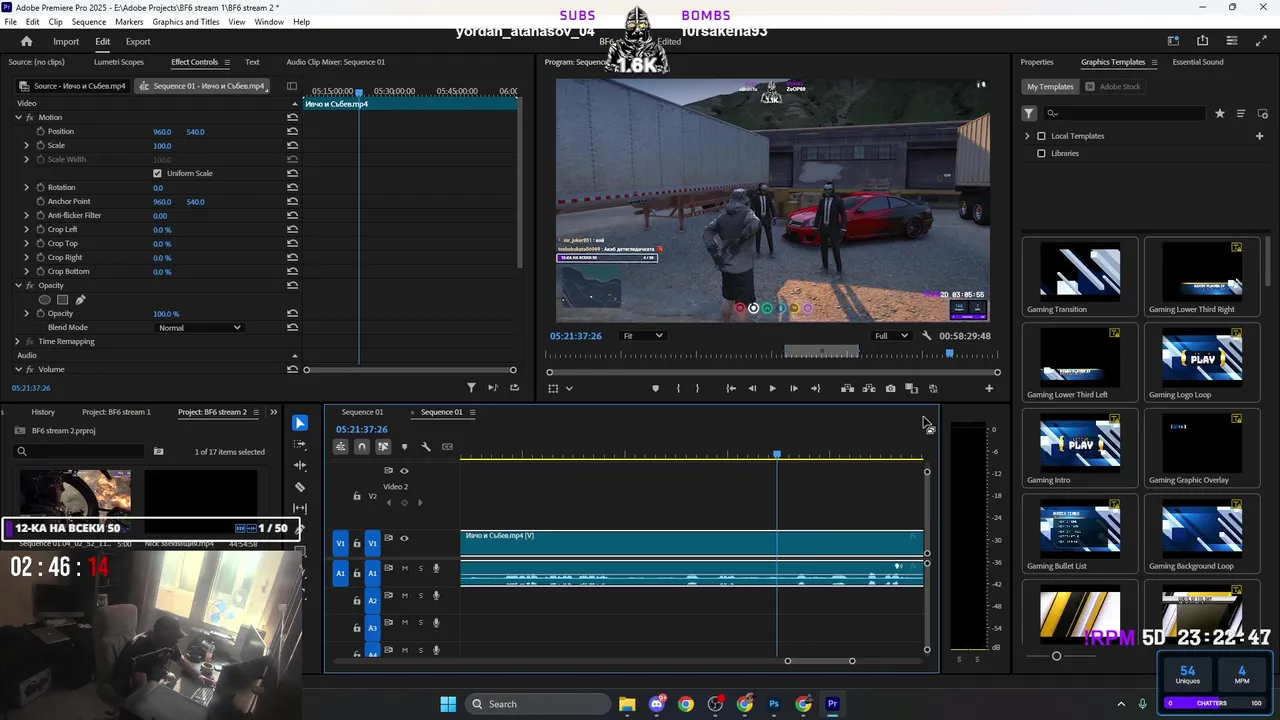Open playback resolution Full dropdown
This screenshot has width=1280, height=720.
(x=890, y=336)
